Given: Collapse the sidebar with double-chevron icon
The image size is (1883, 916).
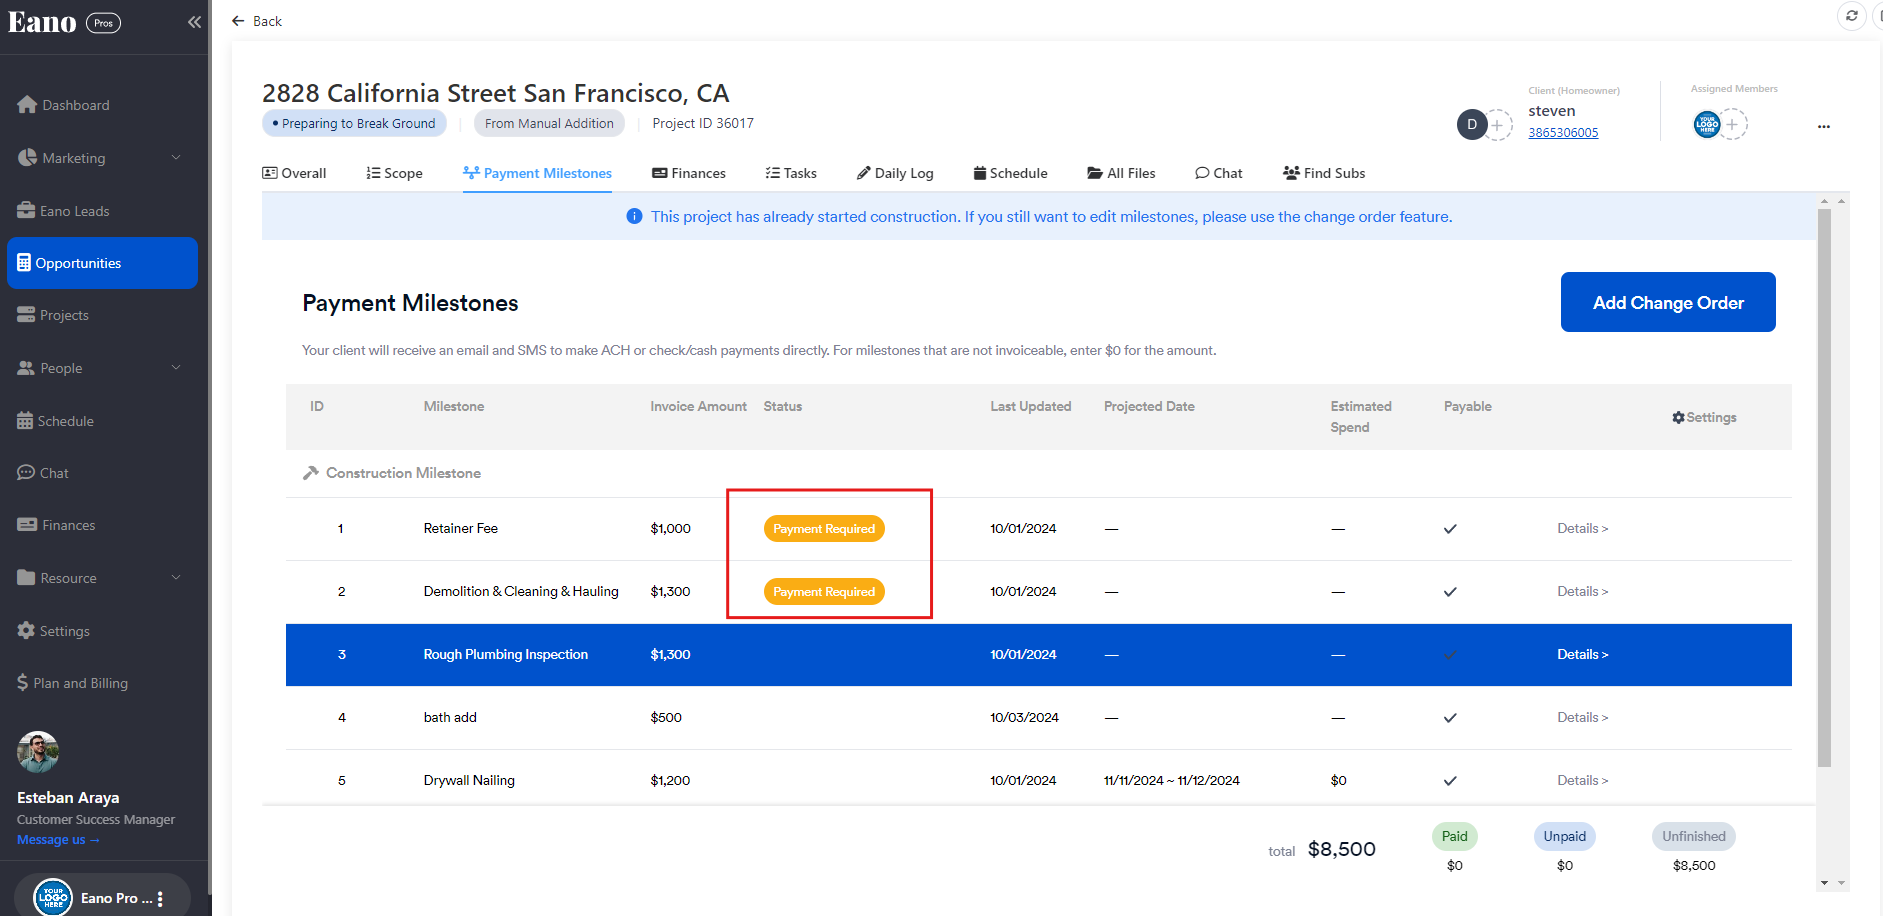Looking at the screenshot, I should click(x=194, y=22).
